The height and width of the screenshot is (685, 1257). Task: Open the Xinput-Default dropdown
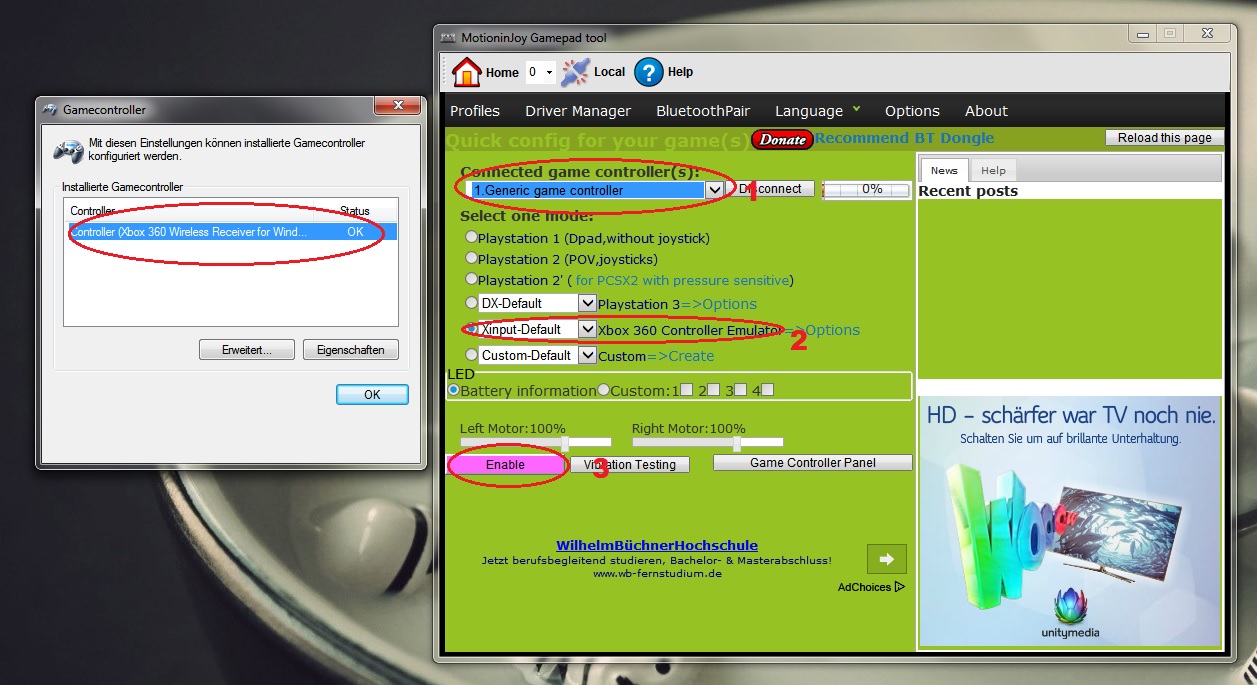pos(588,329)
